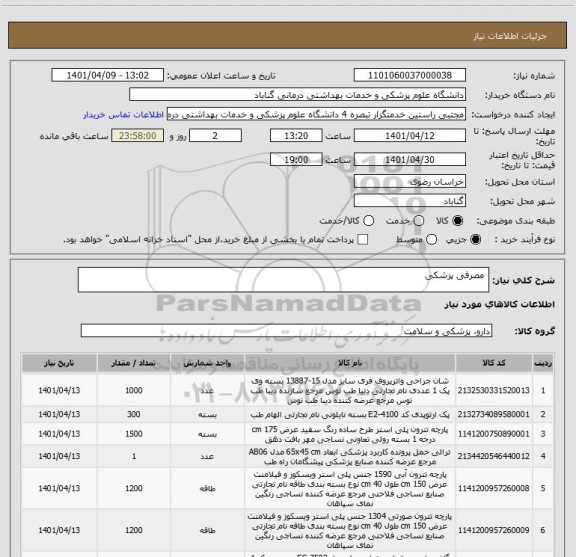Click the white Tetron fabric item name in row 3
The width and height of the screenshot is (576, 557).
(x=350, y=434)
